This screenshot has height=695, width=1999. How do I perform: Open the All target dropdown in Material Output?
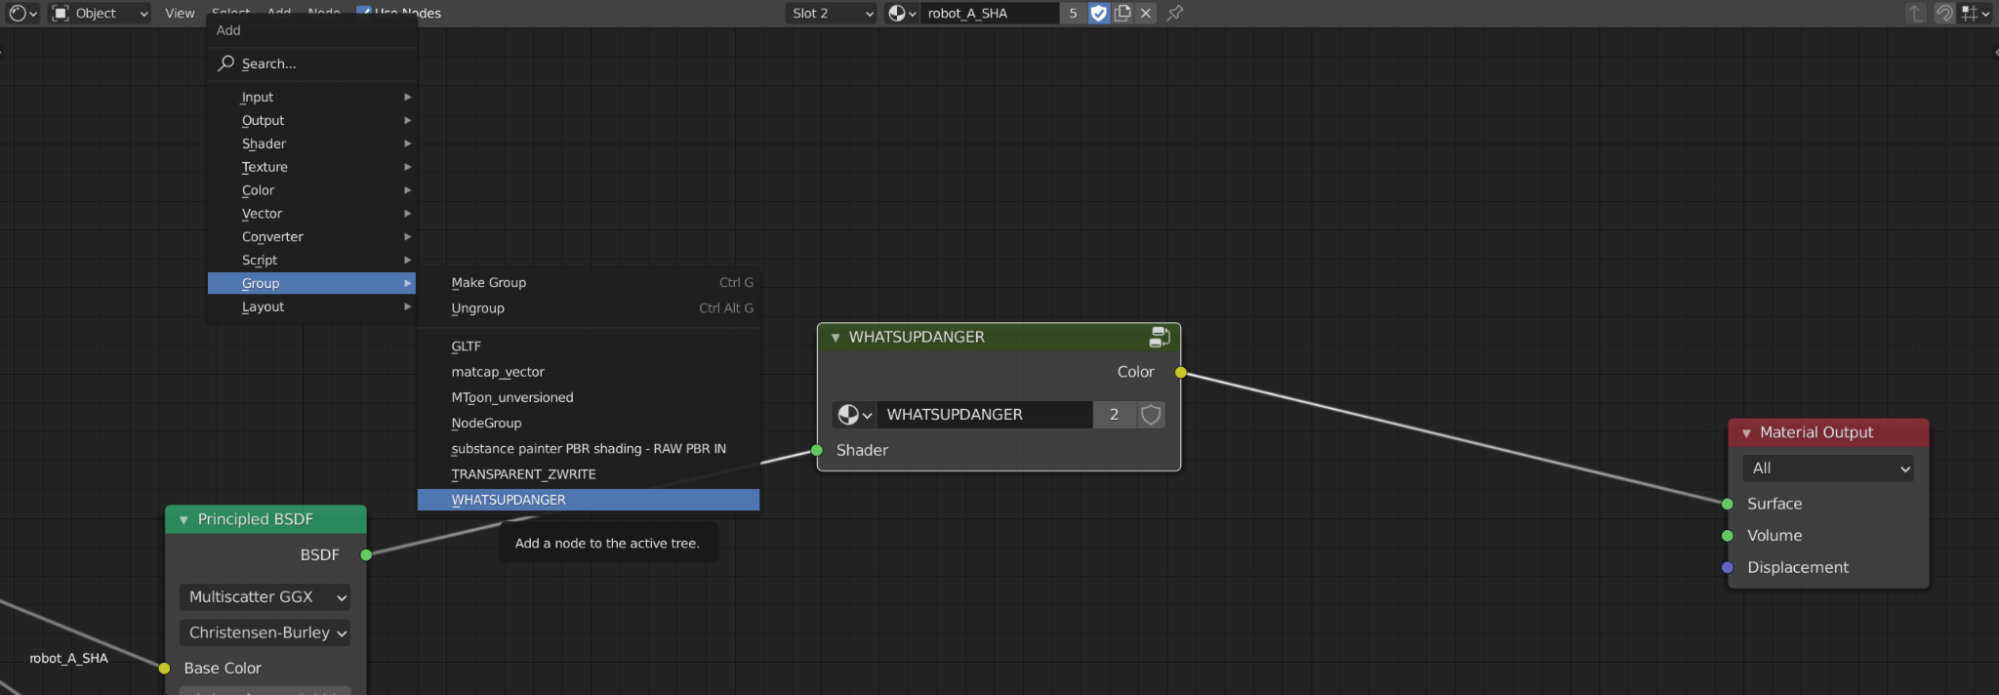[x=1828, y=468]
